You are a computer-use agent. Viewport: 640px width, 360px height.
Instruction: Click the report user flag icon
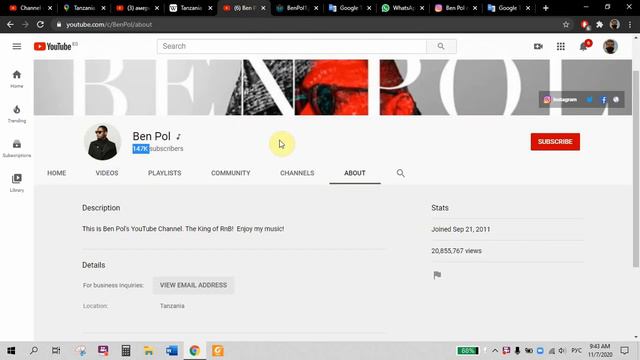[437, 275]
